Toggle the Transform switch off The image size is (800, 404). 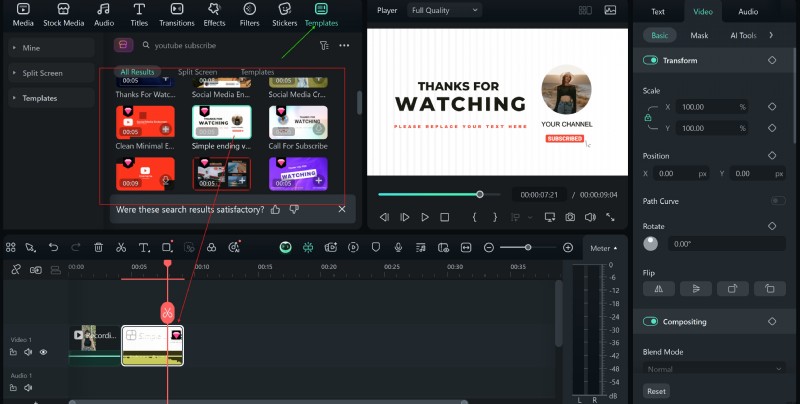coord(651,60)
